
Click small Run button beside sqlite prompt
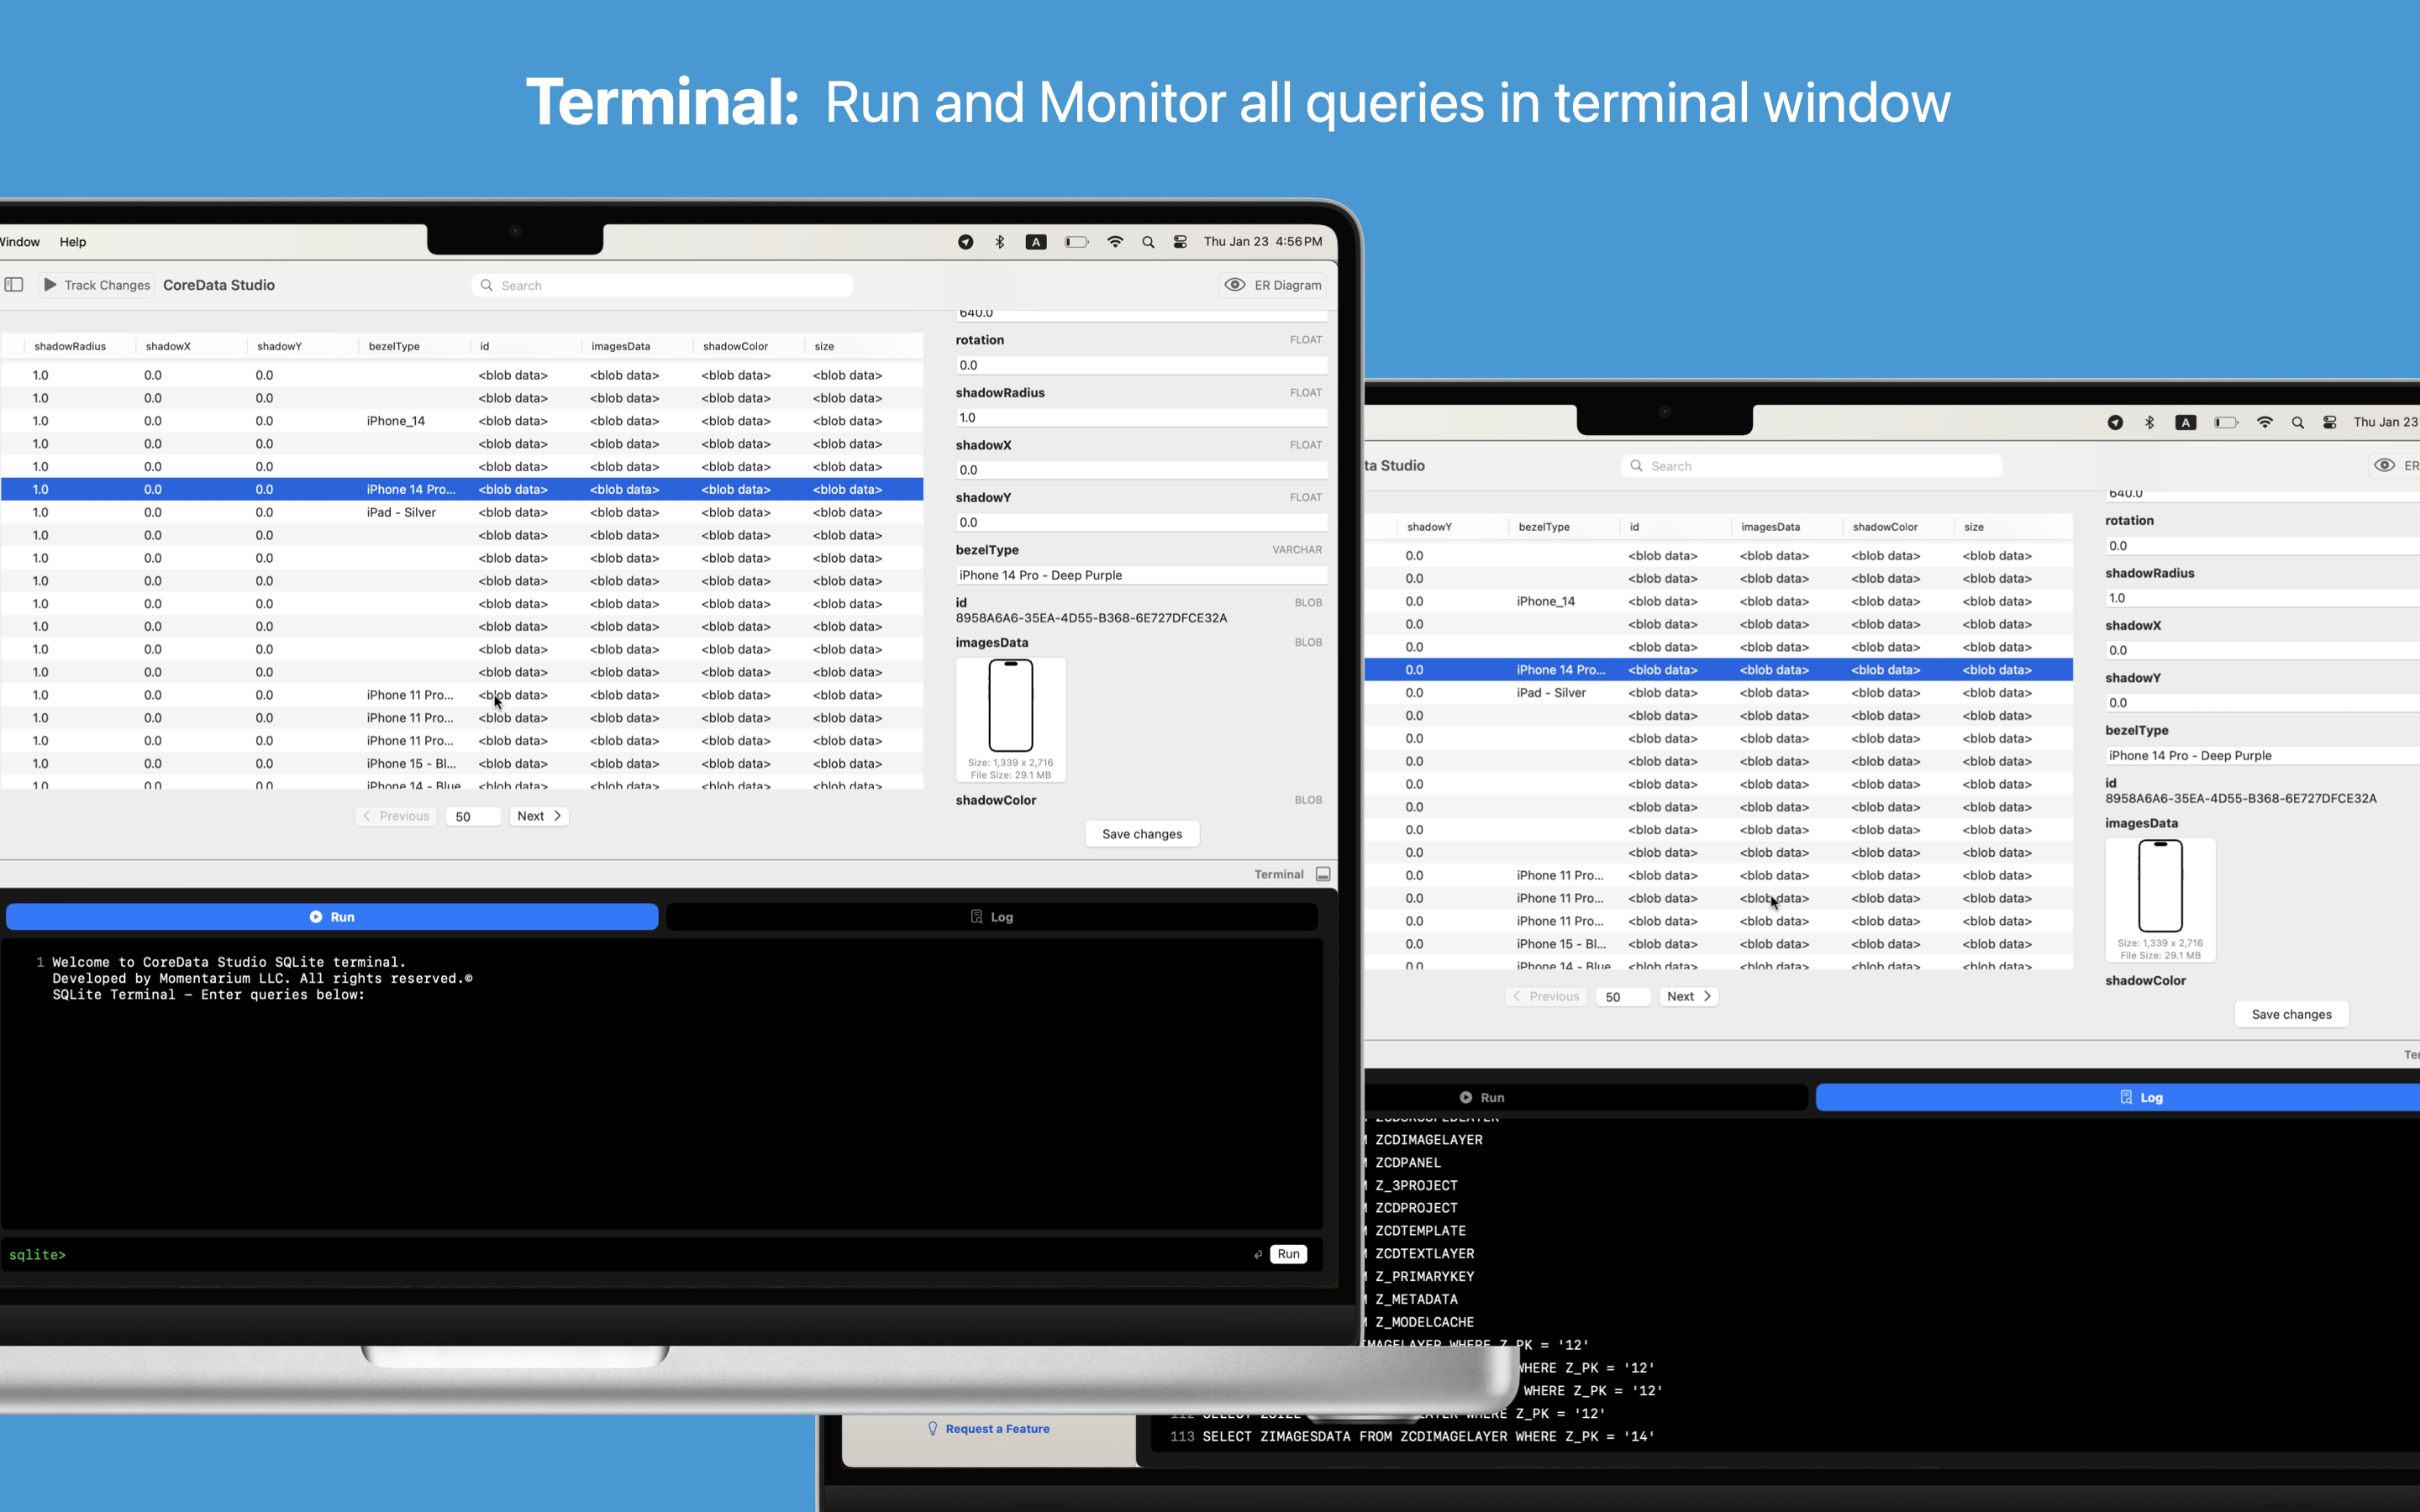[x=1288, y=1254]
